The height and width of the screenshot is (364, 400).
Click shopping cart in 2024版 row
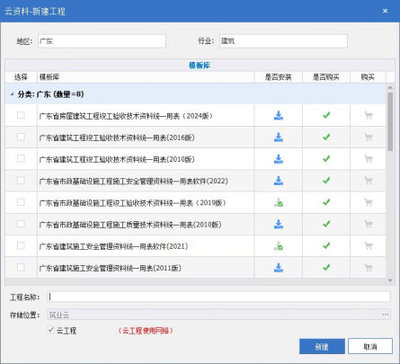(x=368, y=116)
